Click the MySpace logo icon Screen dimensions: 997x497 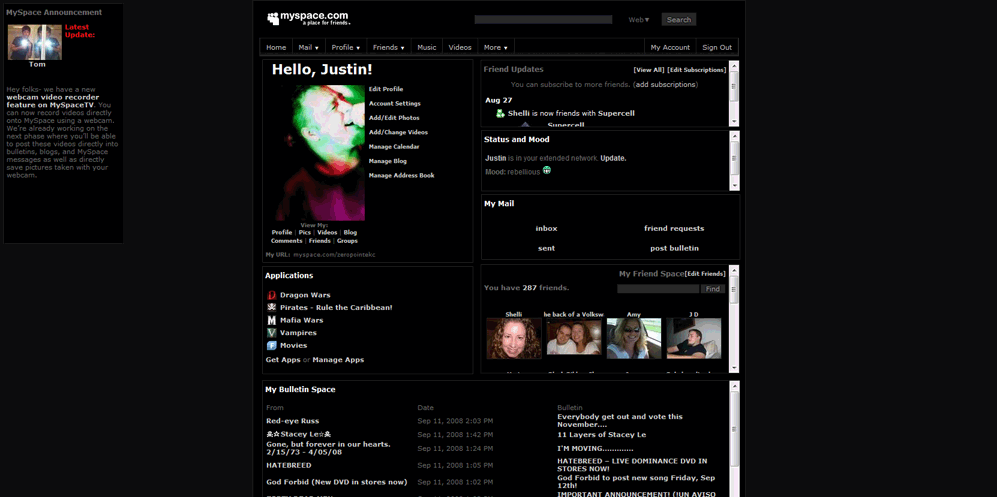pos(273,19)
